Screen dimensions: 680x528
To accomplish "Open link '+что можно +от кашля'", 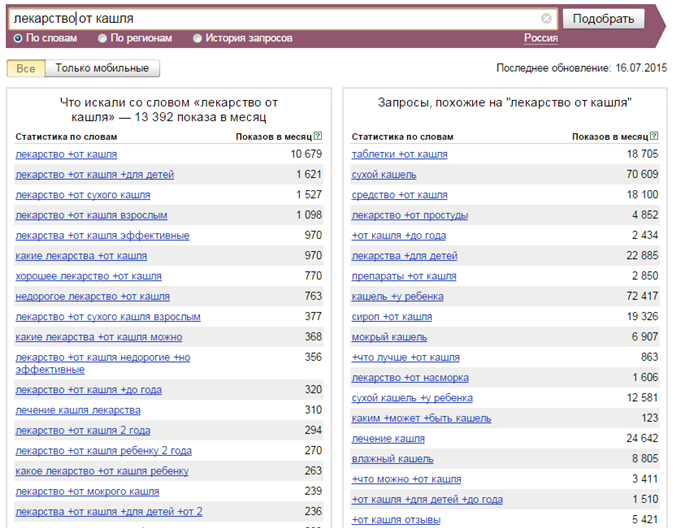I will [406, 479].
